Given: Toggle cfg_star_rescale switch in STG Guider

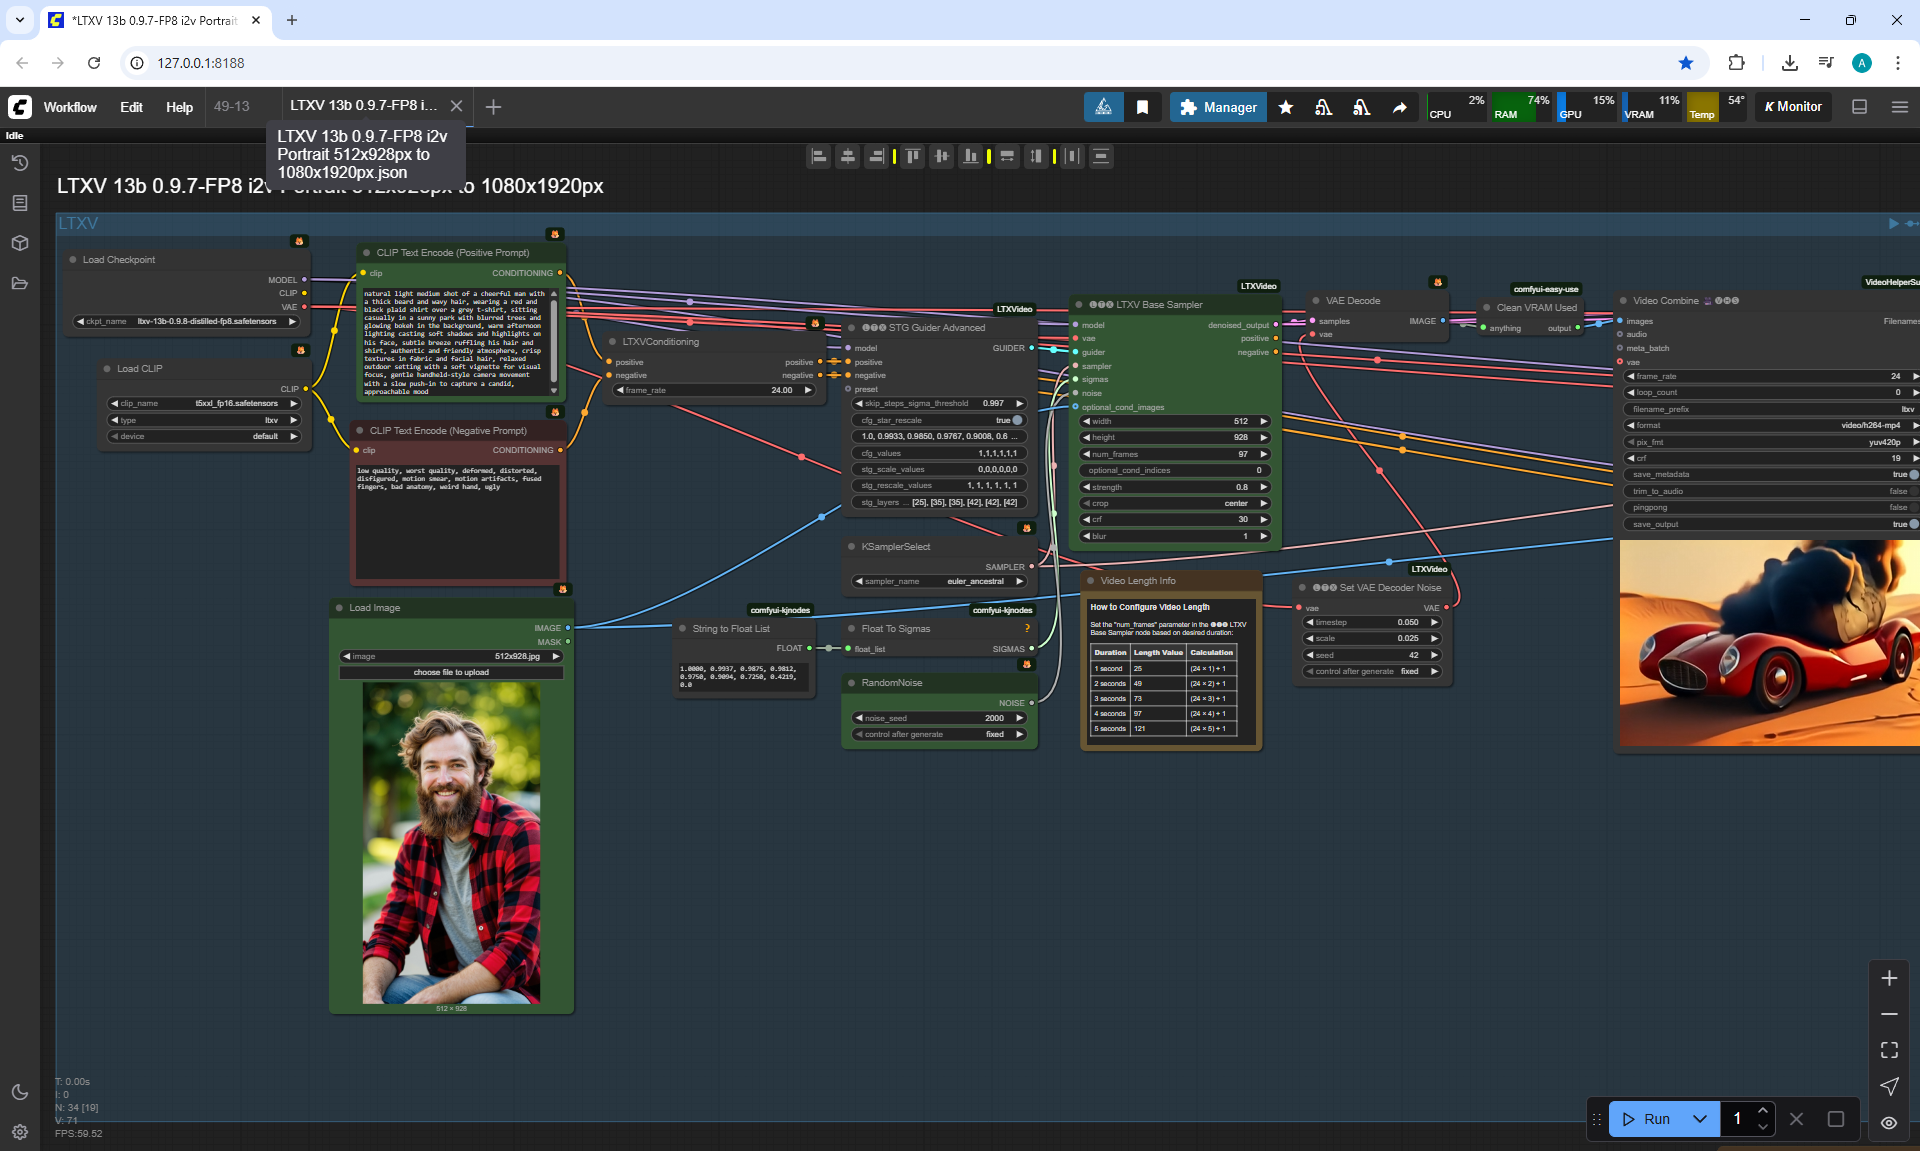Looking at the screenshot, I should coord(1017,420).
